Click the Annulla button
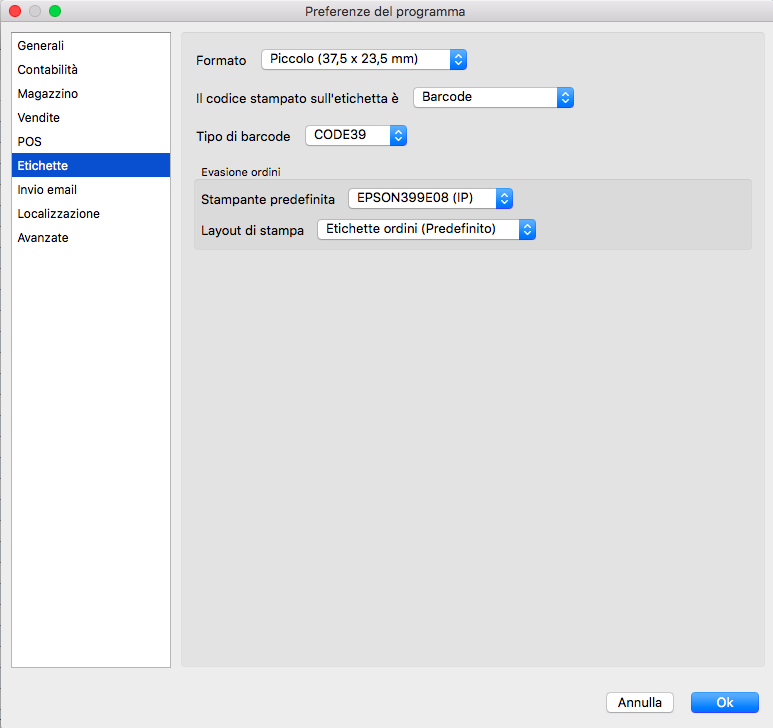This screenshot has height=728, width=773. 640,703
